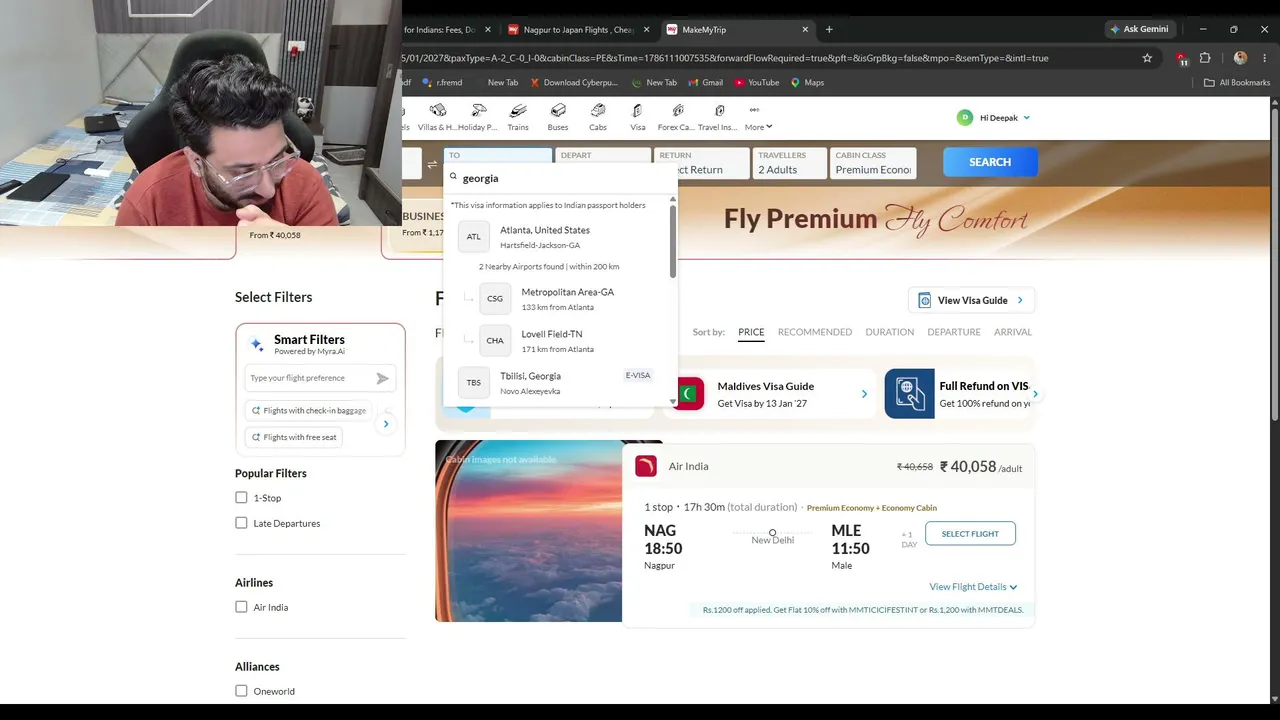Advance the visa guide carousel arrow
1280x720 pixels.
[x=1035, y=394]
